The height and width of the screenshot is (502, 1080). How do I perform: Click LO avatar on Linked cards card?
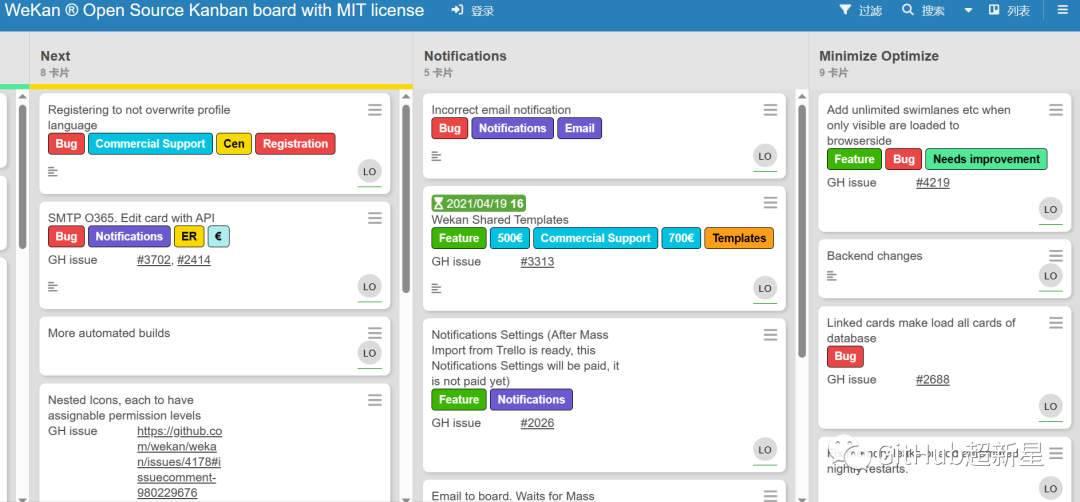[x=1050, y=406]
